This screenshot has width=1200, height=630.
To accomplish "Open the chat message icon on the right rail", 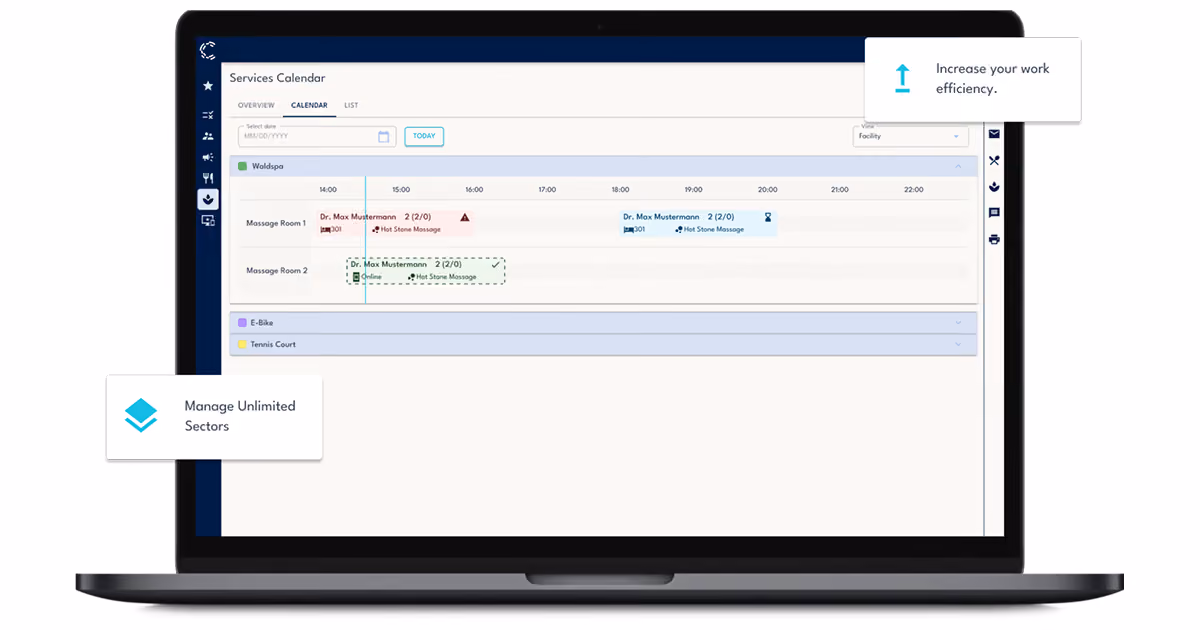I will (994, 213).
